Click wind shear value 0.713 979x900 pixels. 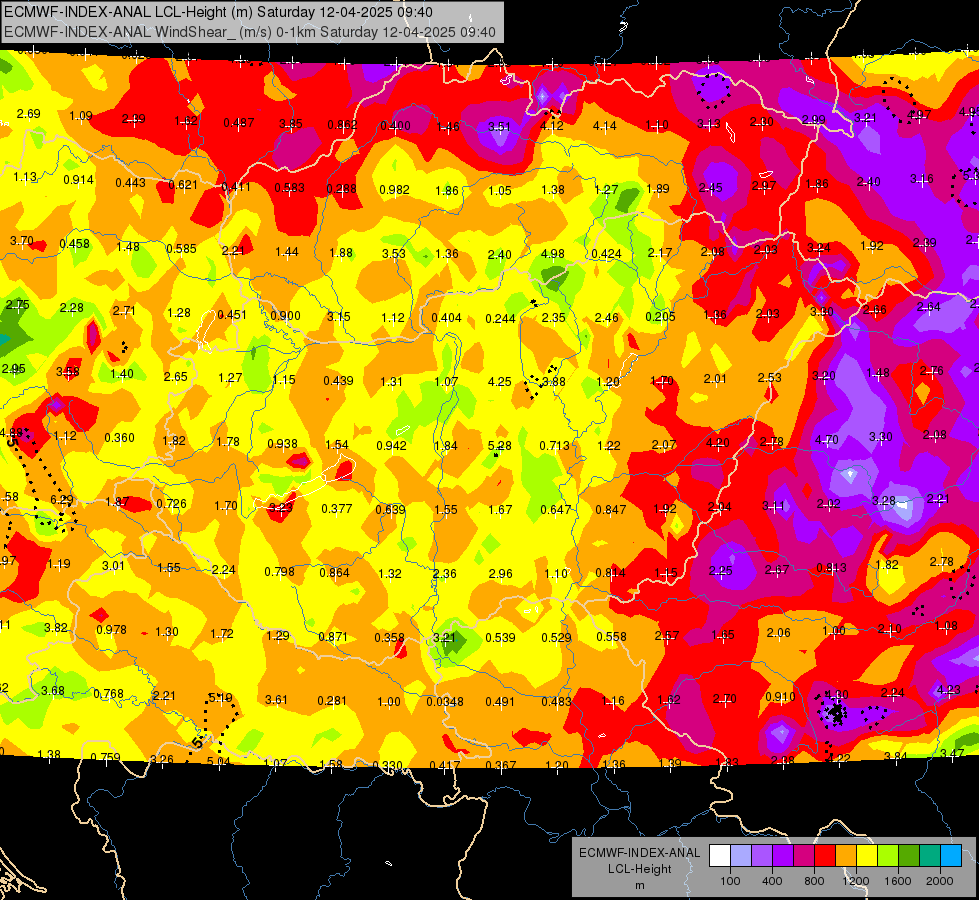(554, 446)
